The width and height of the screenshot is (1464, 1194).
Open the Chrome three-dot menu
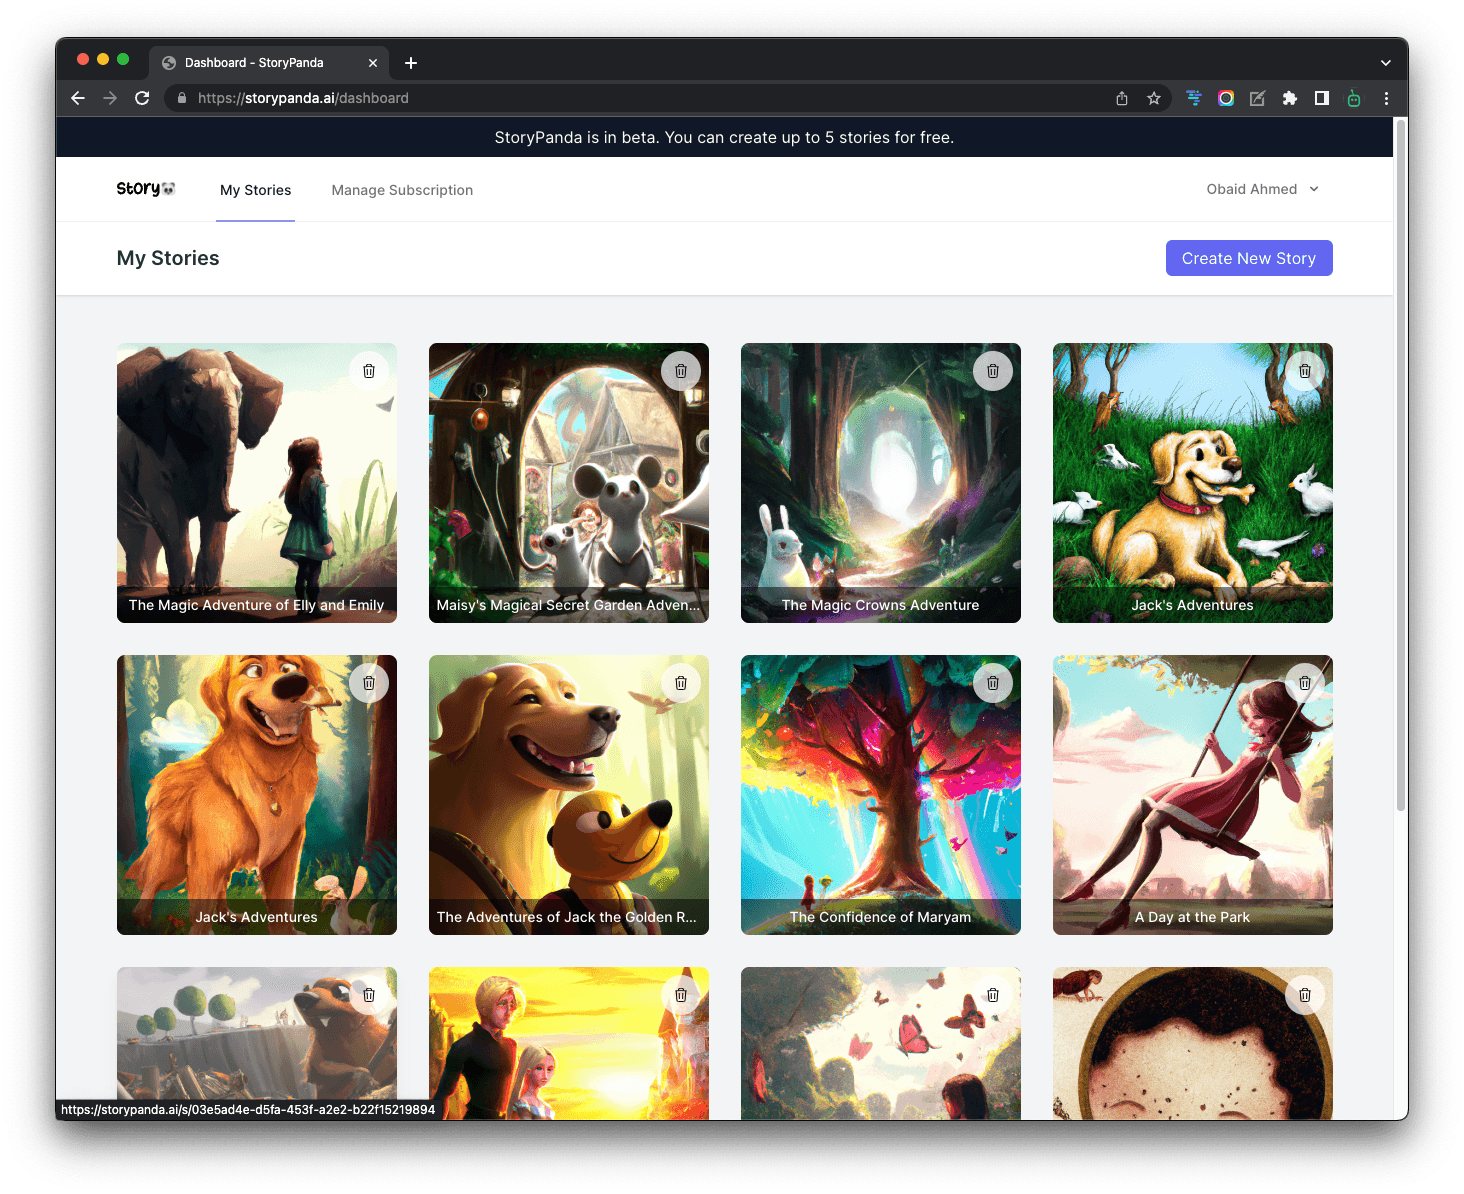(x=1386, y=98)
